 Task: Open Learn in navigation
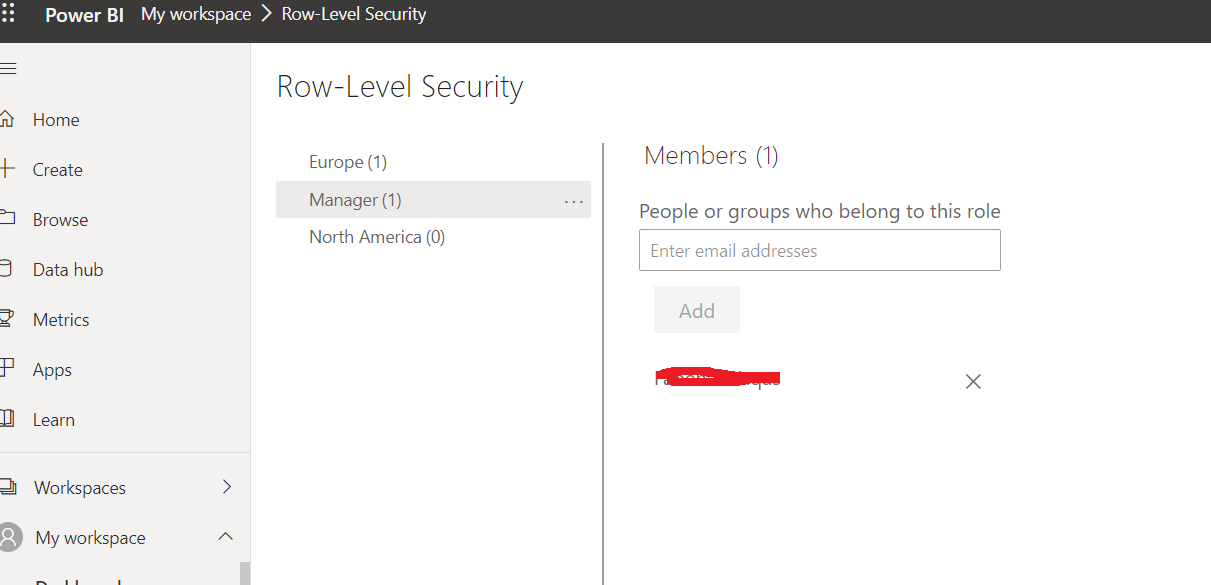click(x=54, y=420)
